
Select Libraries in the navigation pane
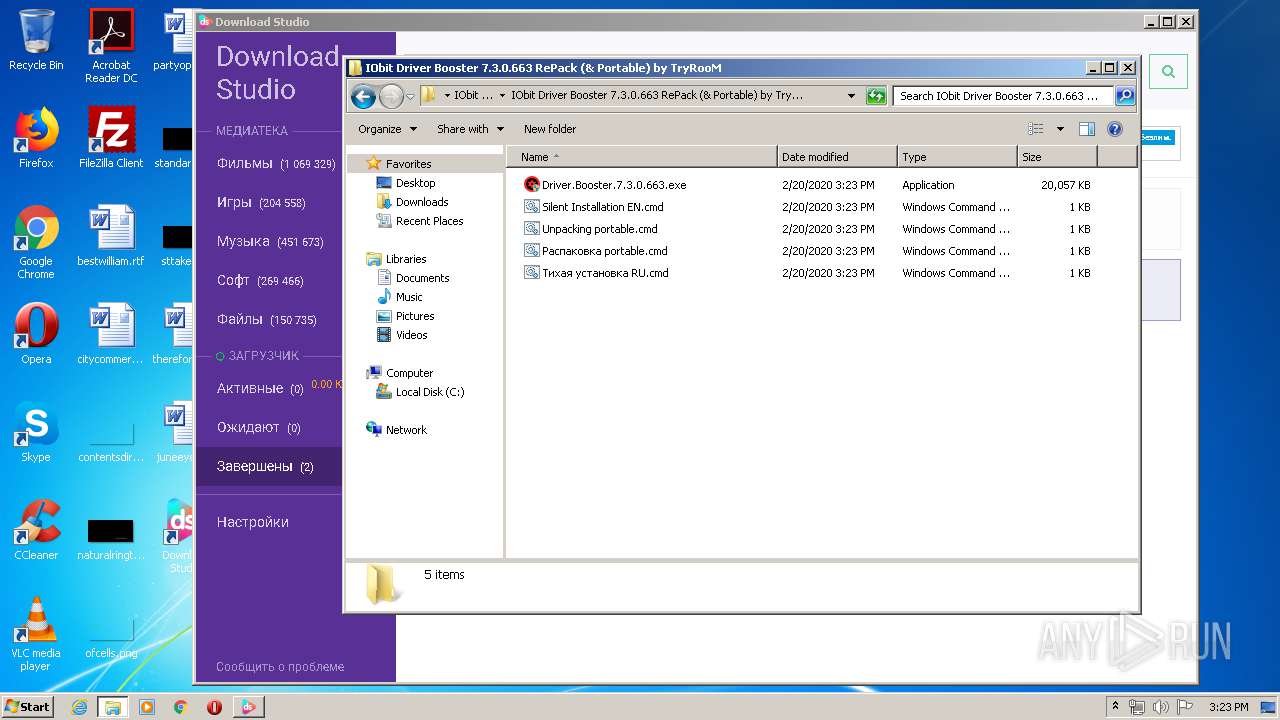[x=406, y=259]
